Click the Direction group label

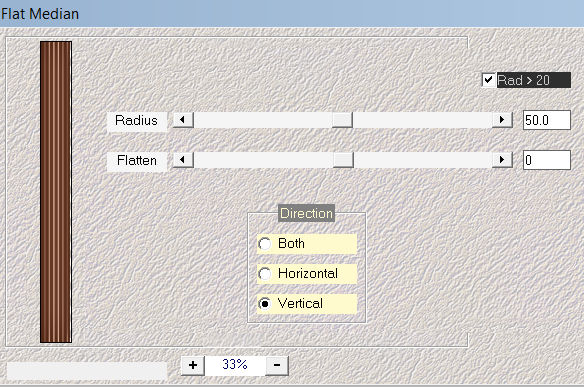(307, 213)
